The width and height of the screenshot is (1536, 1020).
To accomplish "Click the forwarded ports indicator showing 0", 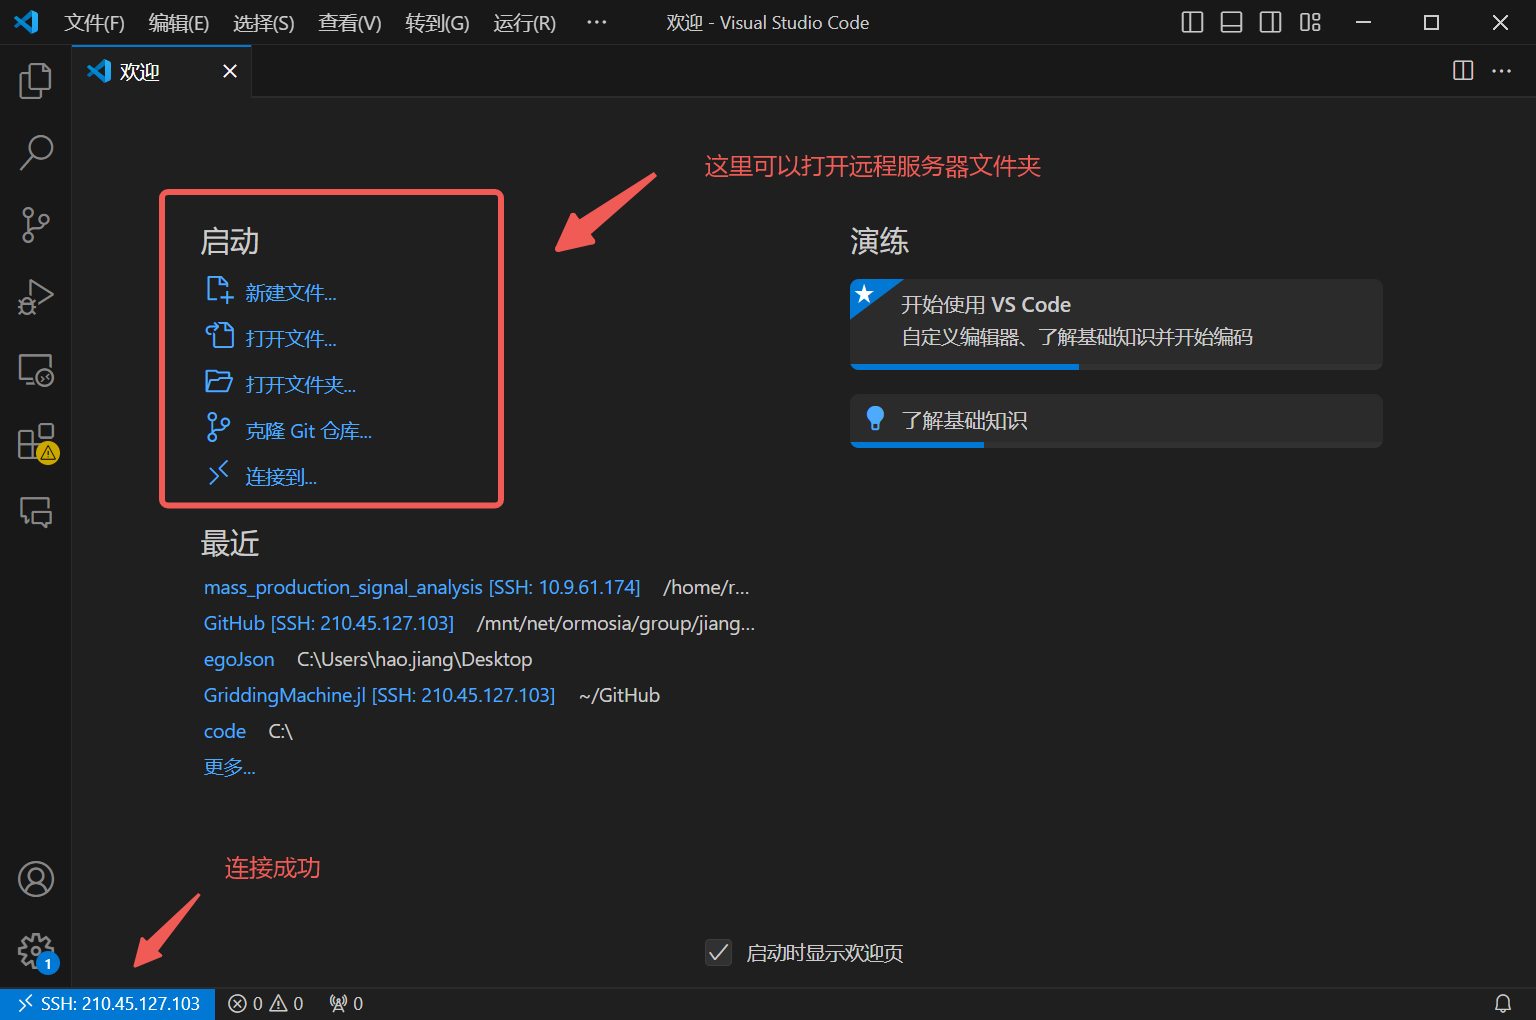I will [x=346, y=1003].
